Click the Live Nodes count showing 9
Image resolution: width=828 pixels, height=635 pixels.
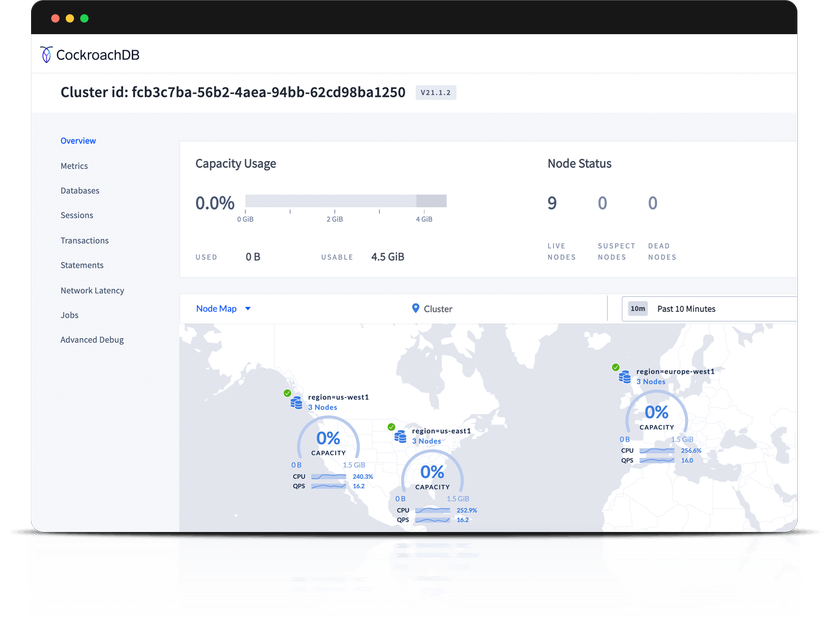pos(552,203)
